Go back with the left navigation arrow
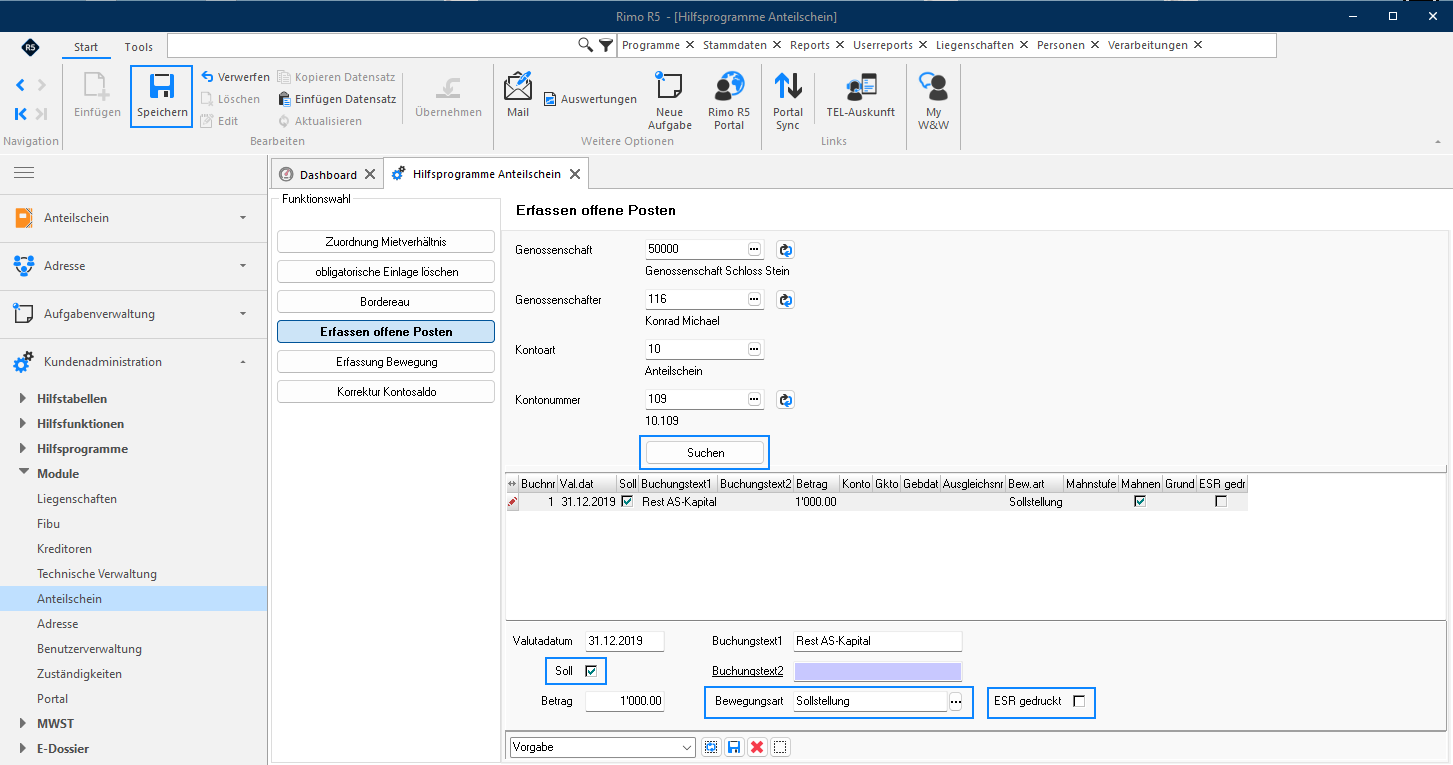This screenshot has height=765, width=1453. coord(20,86)
